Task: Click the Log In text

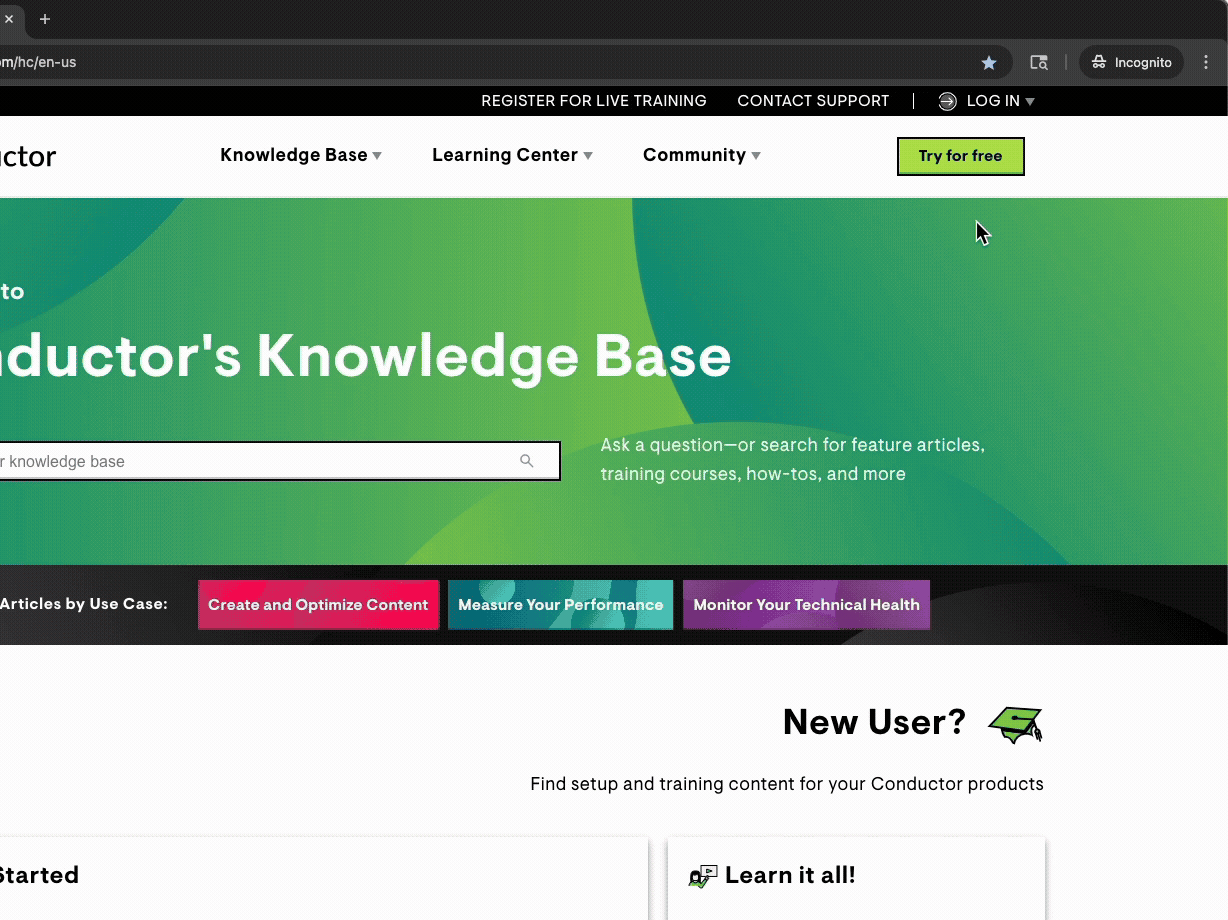Action: tap(993, 101)
